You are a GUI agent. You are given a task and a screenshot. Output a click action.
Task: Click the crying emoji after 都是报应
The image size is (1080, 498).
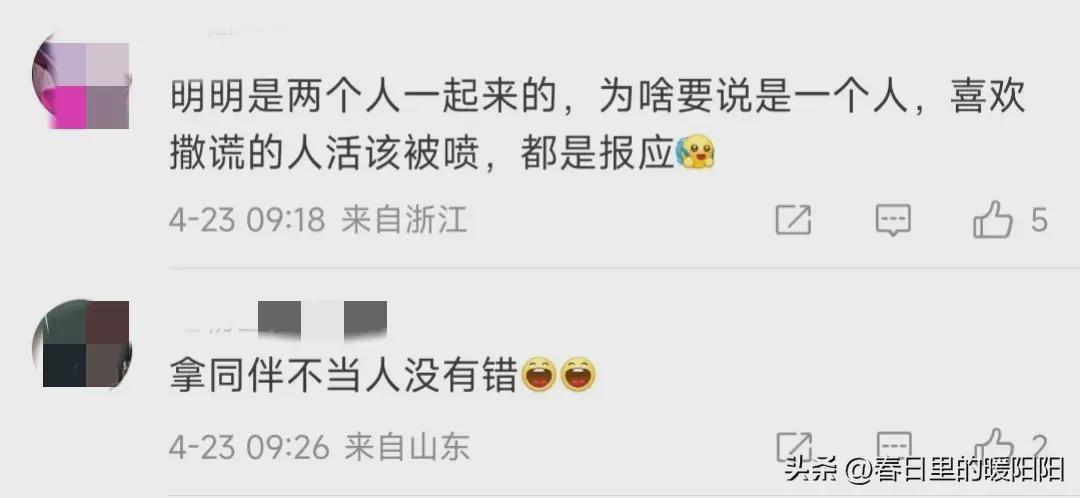[x=695, y=154]
